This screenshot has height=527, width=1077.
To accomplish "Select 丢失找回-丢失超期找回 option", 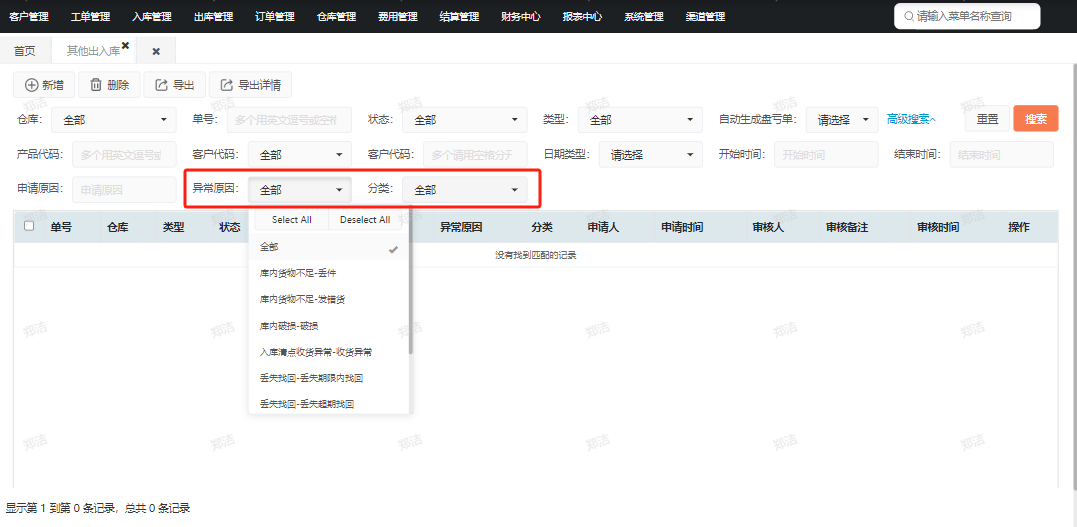I will coord(329,404).
